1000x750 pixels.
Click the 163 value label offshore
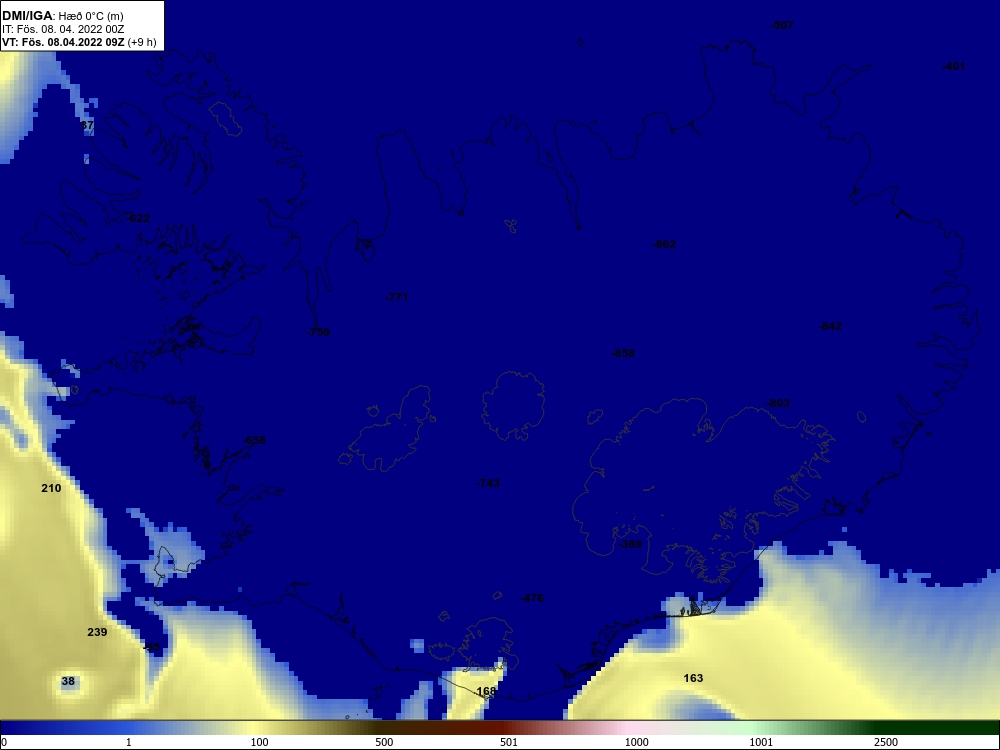coord(693,678)
